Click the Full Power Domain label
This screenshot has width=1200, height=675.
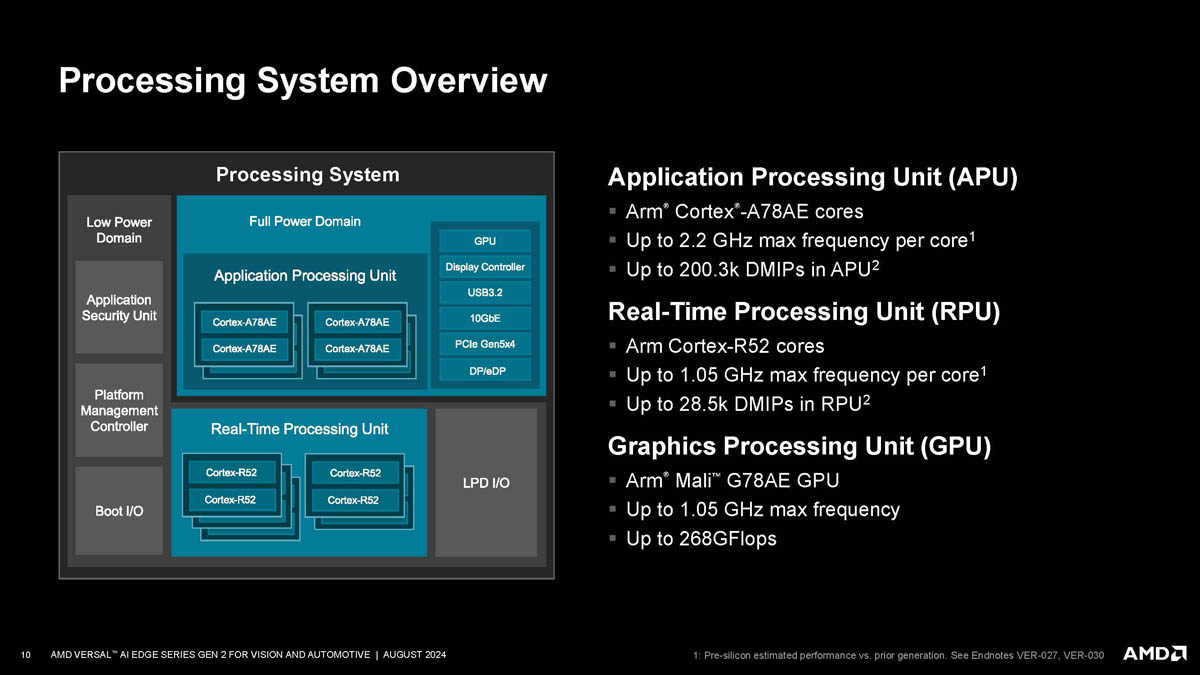[305, 221]
